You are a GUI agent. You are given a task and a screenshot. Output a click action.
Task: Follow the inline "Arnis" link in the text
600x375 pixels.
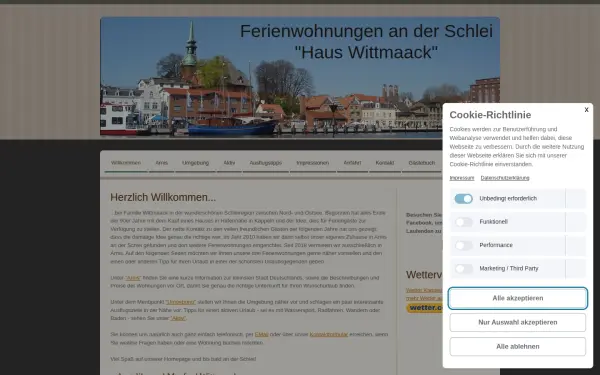[x=133, y=278]
